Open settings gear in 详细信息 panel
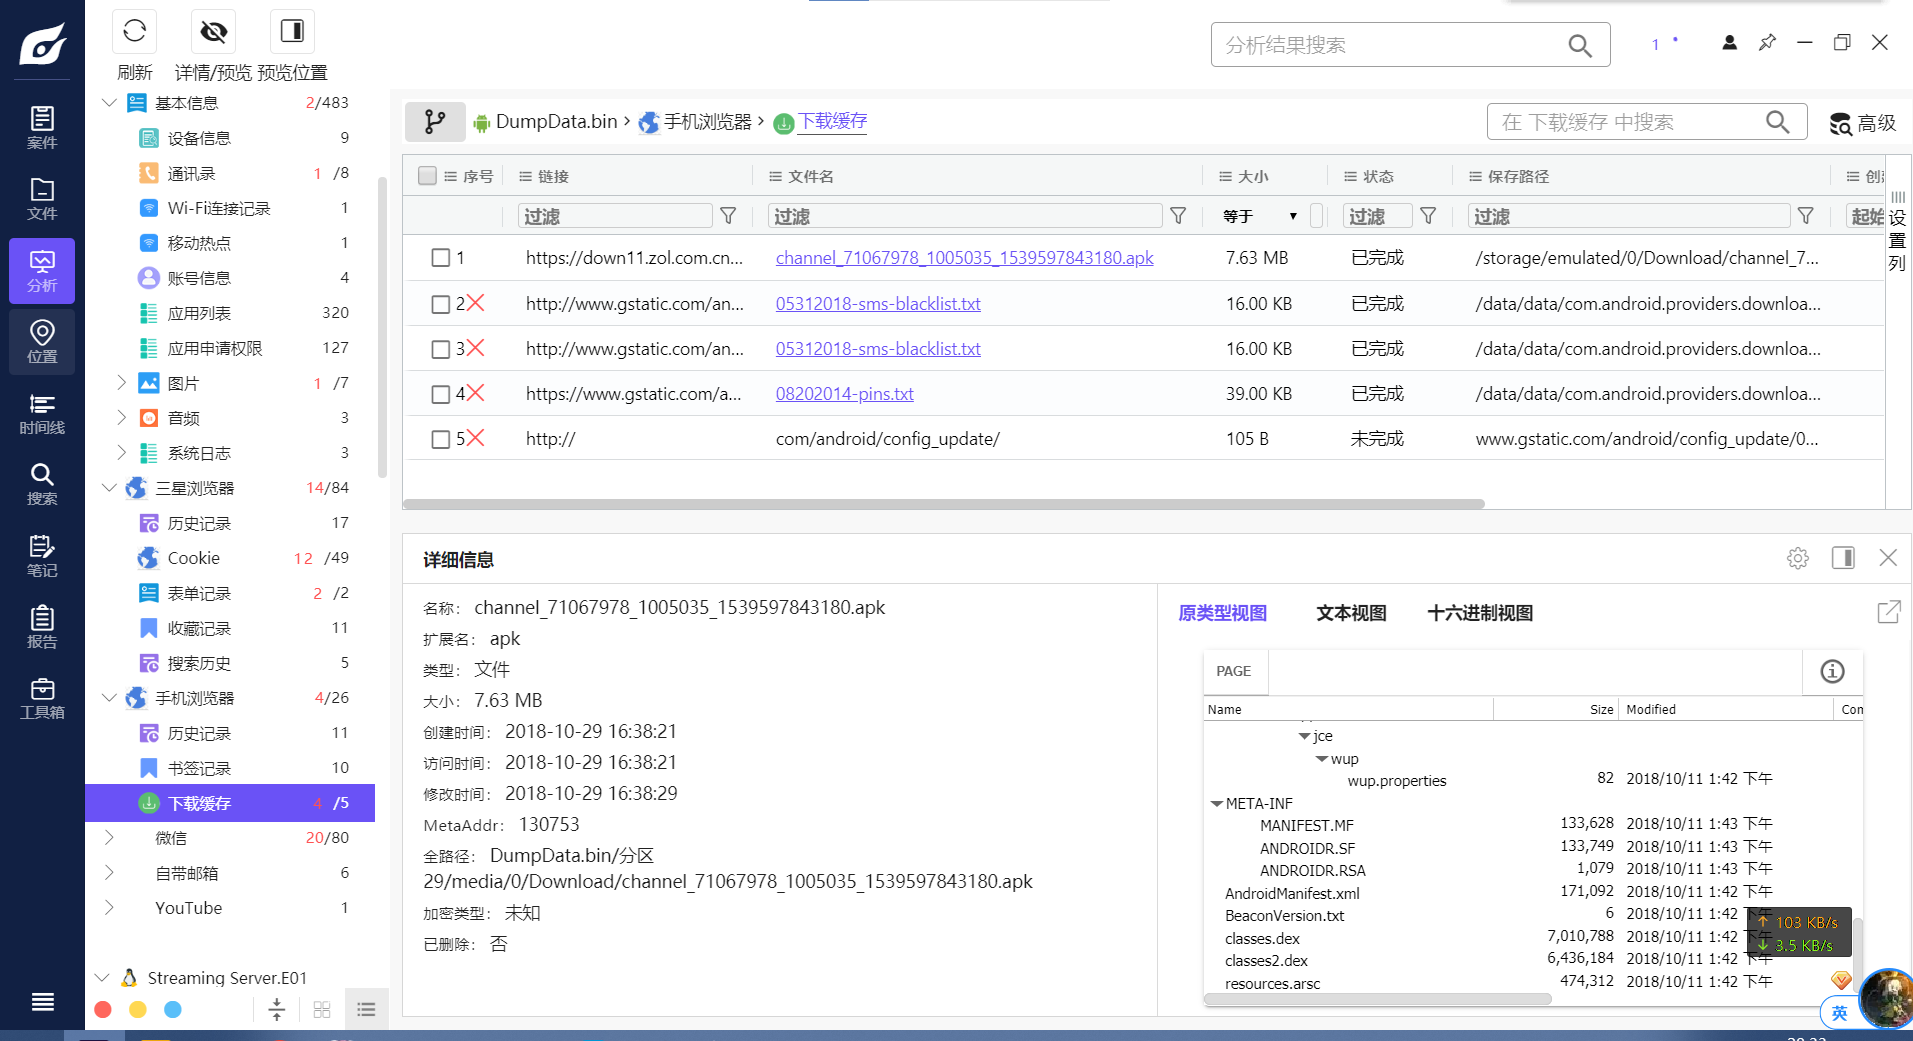The image size is (1913, 1041). (x=1797, y=558)
